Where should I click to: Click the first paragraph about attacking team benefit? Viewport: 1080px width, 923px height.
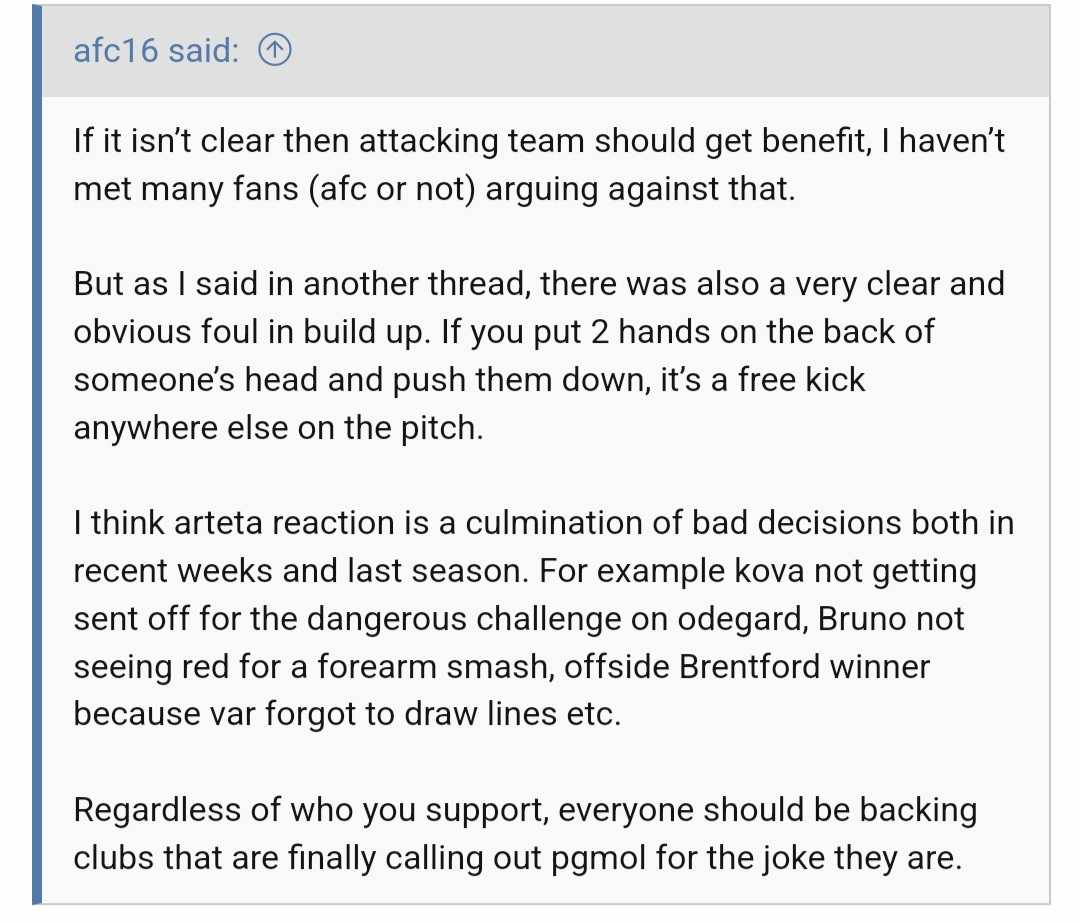pyautogui.click(x=539, y=165)
